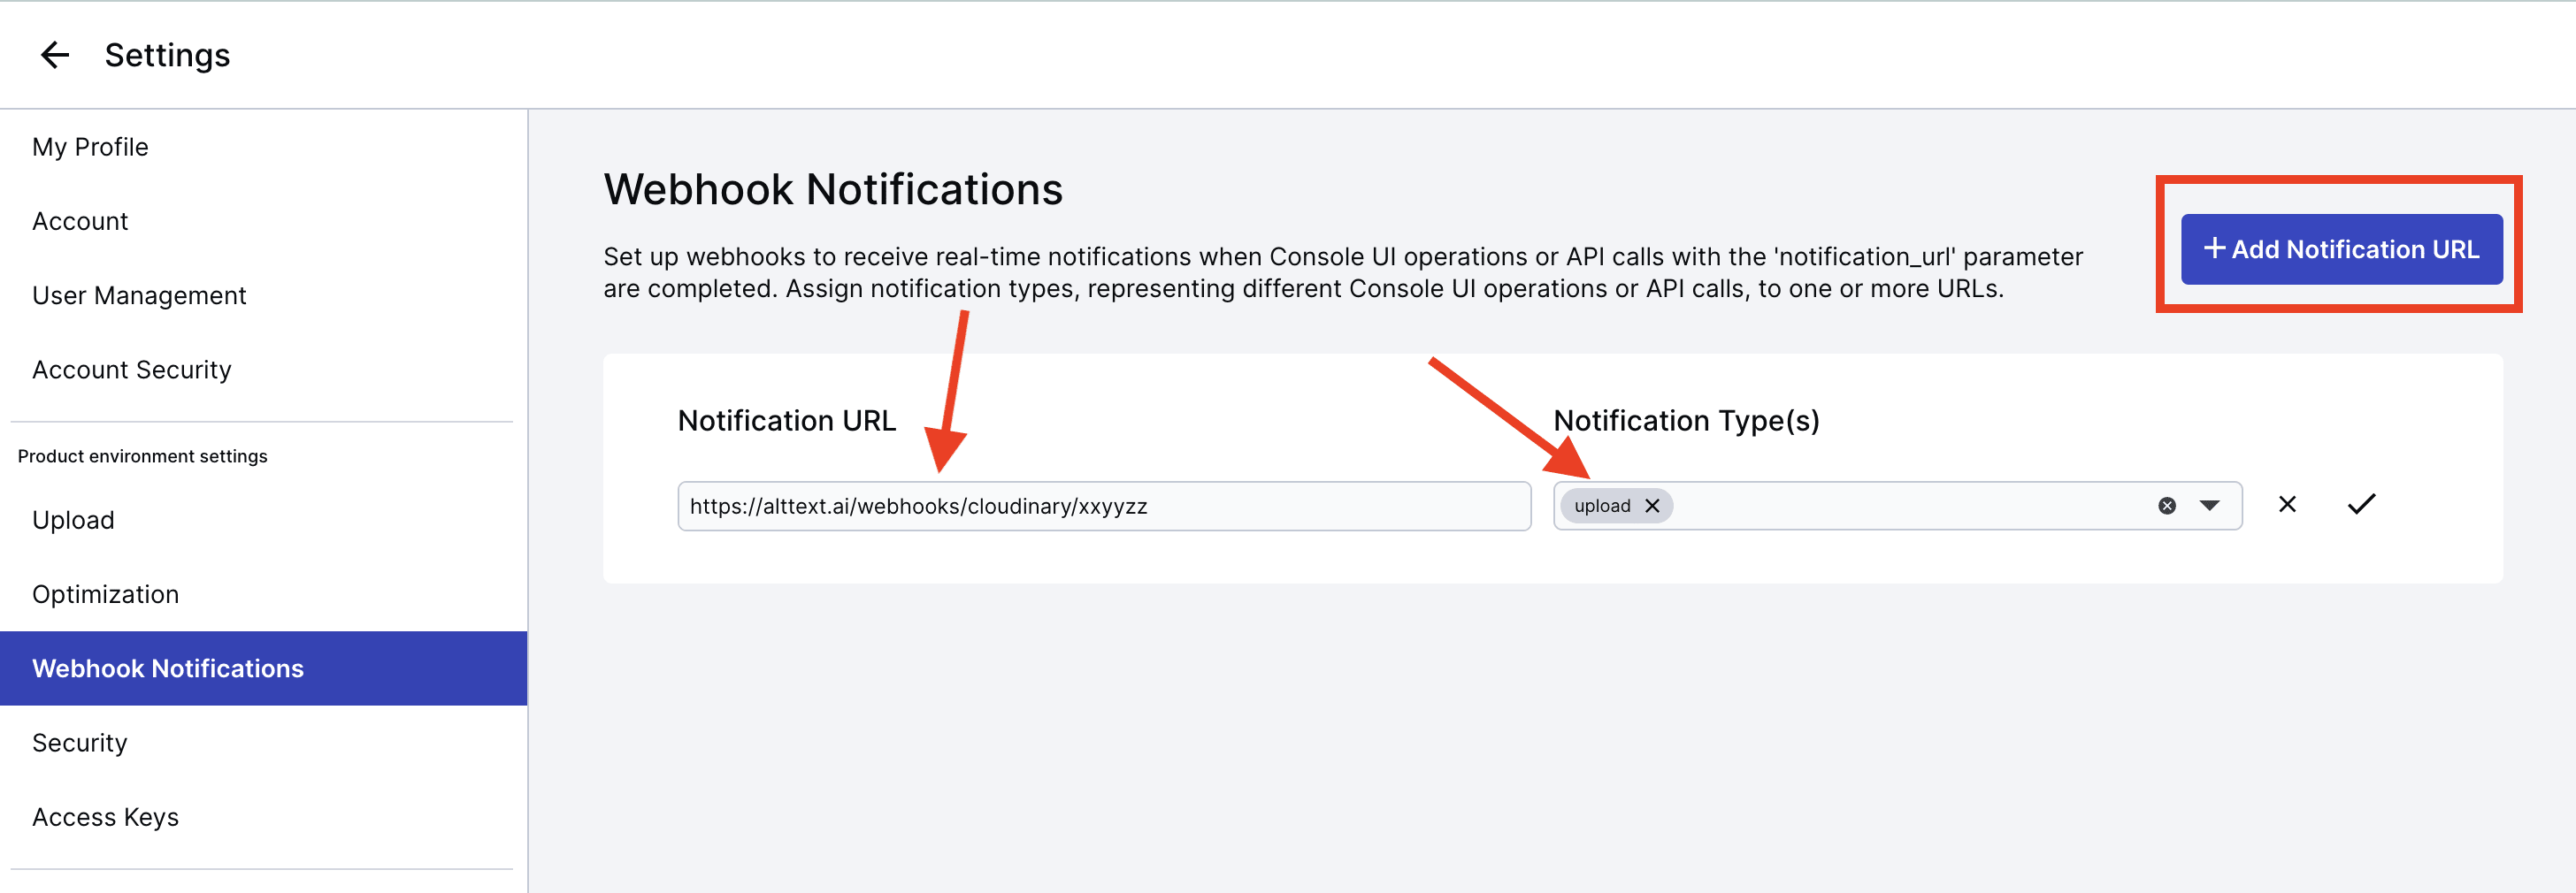Cancel the webhook entry with the X
The width and height of the screenshot is (2576, 893).
(x=2287, y=504)
